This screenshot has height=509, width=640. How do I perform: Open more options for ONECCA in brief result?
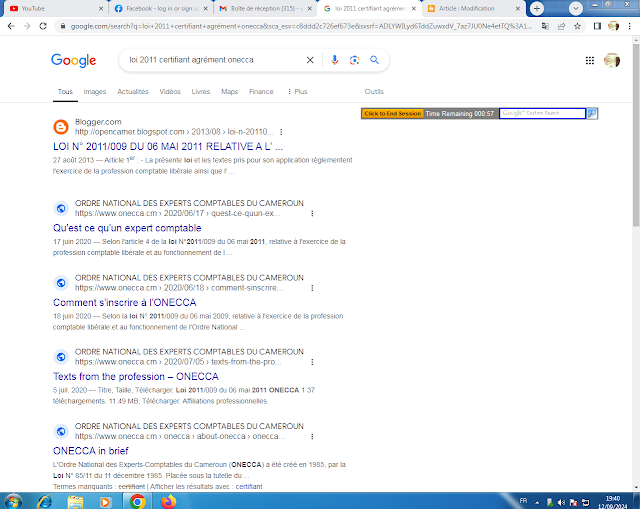[312, 436]
